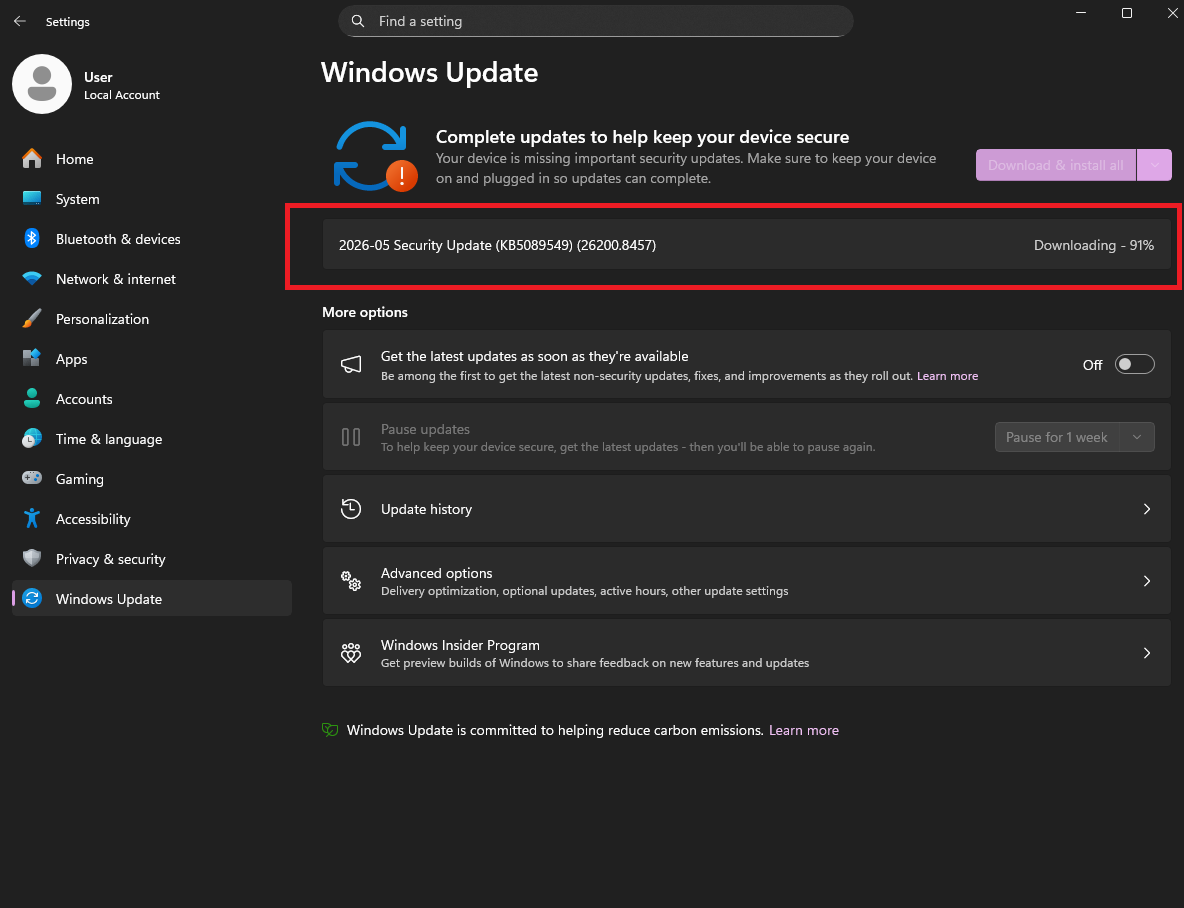The height and width of the screenshot is (908, 1184).
Task: Click the Update history clock icon
Action: tap(351, 508)
